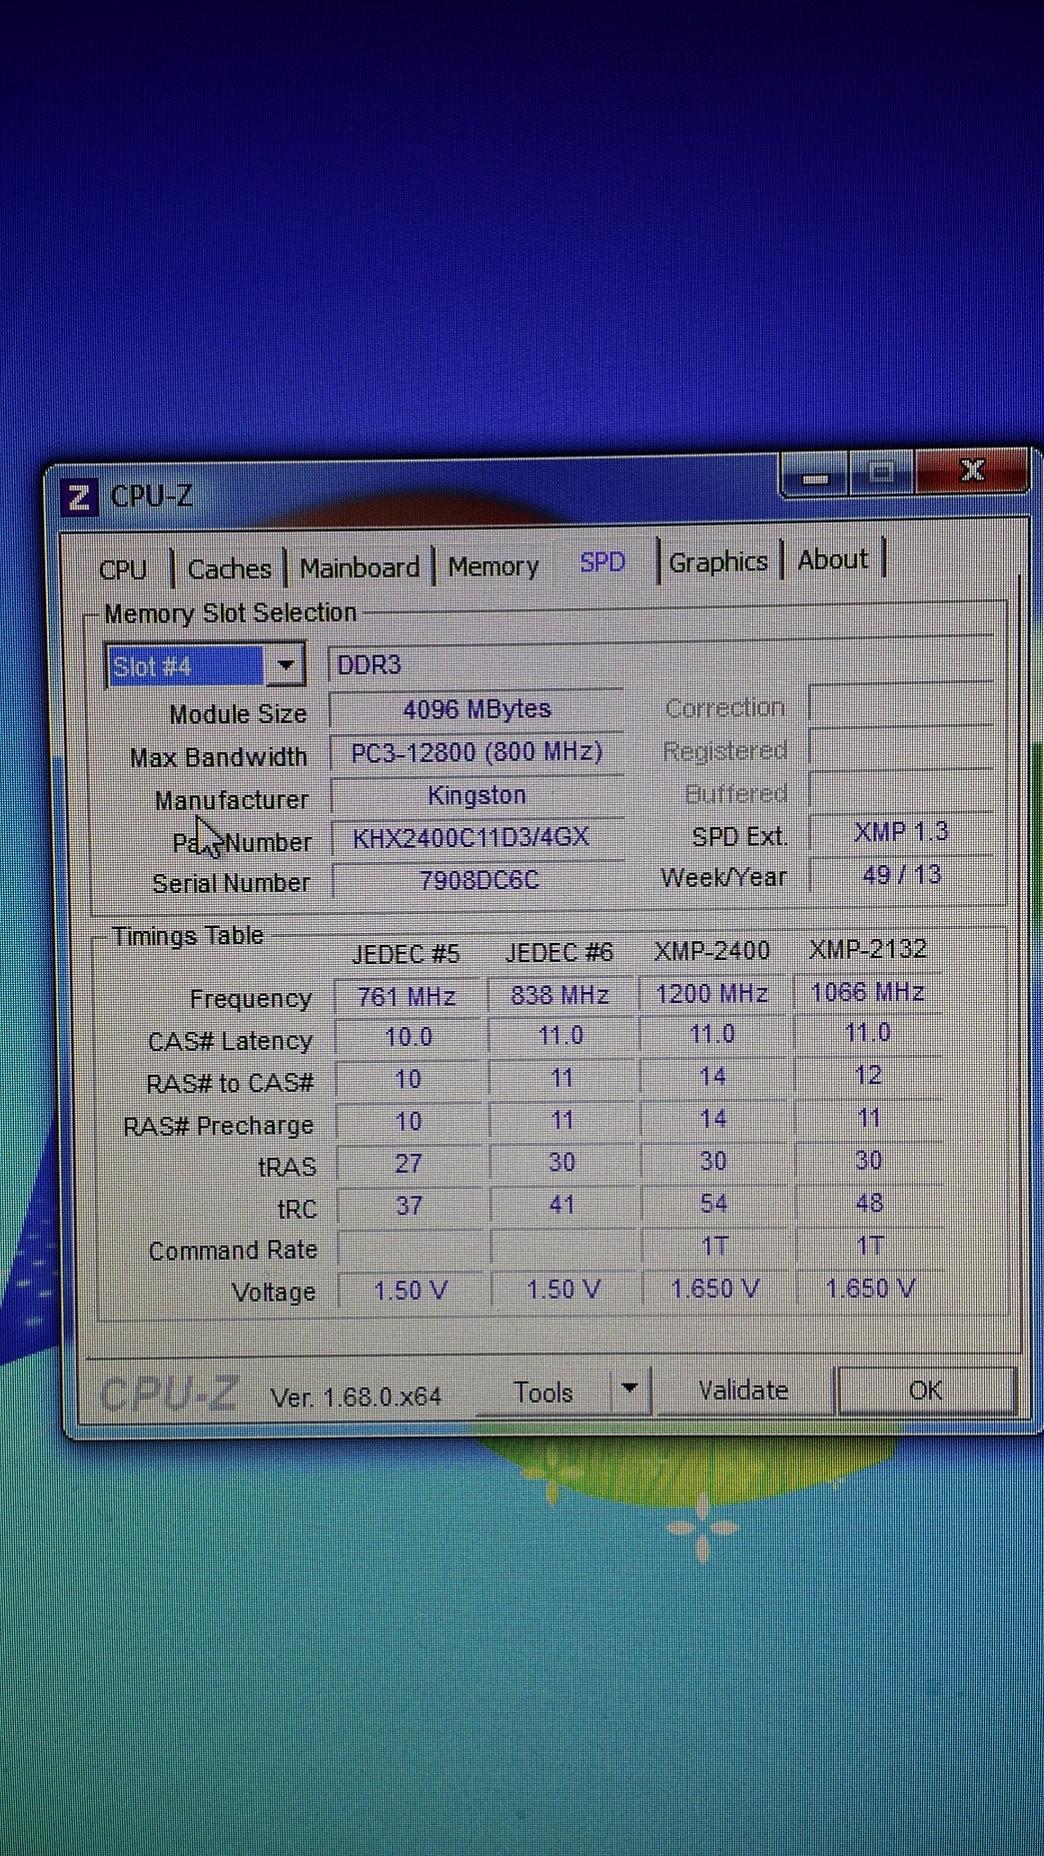Click the XMP-2132 RAS# to CAS# value 12
This screenshot has height=1856, width=1044.
(x=868, y=1075)
